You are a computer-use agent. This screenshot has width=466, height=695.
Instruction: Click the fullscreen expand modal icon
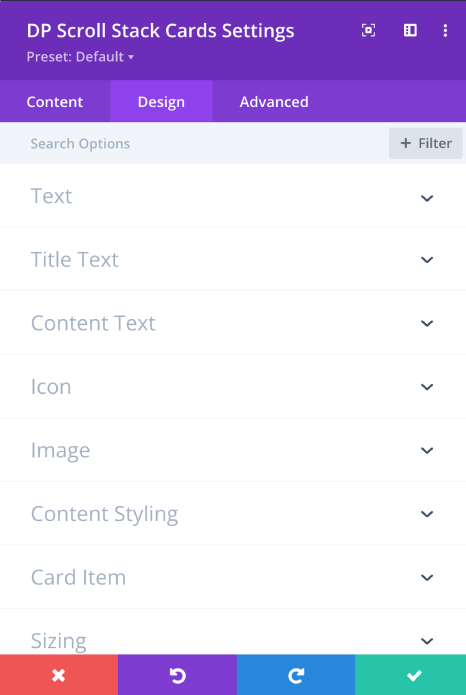pyautogui.click(x=368, y=30)
